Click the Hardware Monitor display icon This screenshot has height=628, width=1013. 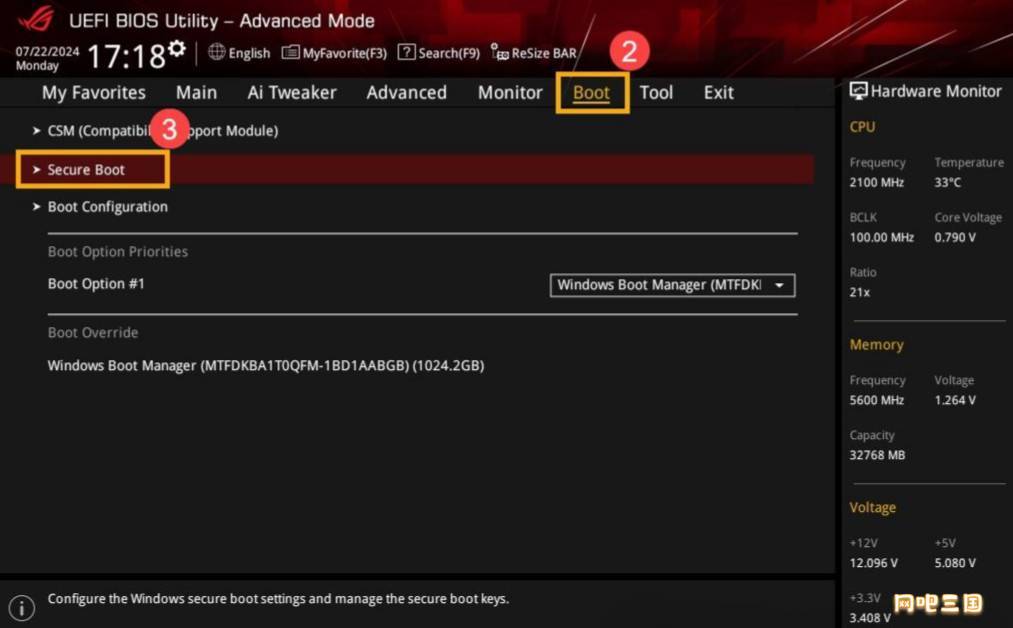[x=858, y=91]
